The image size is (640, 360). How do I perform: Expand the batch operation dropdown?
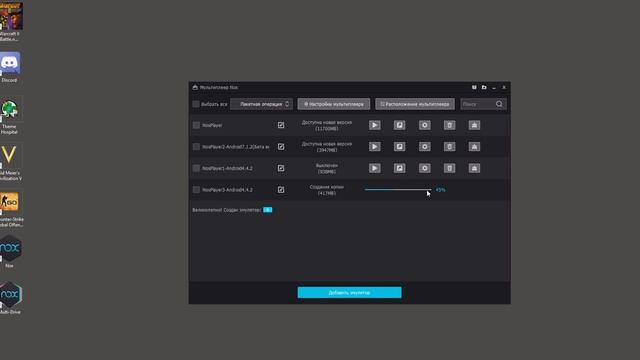tap(262, 104)
